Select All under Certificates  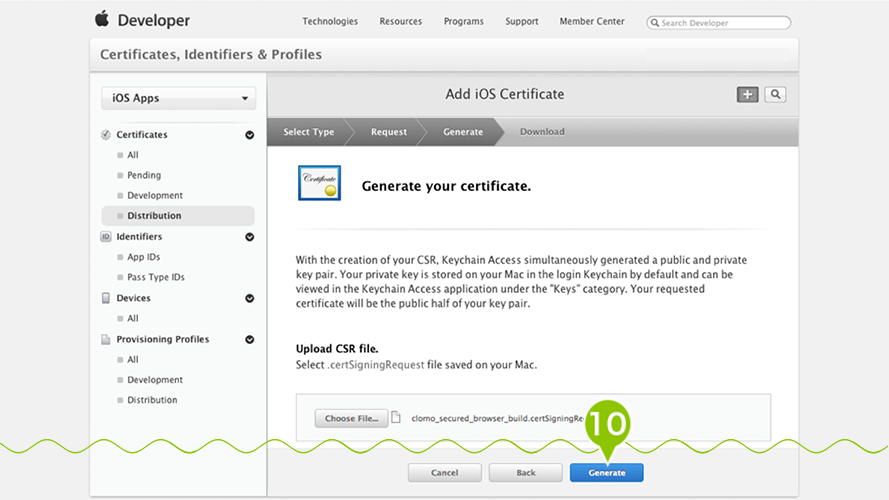tap(133, 155)
